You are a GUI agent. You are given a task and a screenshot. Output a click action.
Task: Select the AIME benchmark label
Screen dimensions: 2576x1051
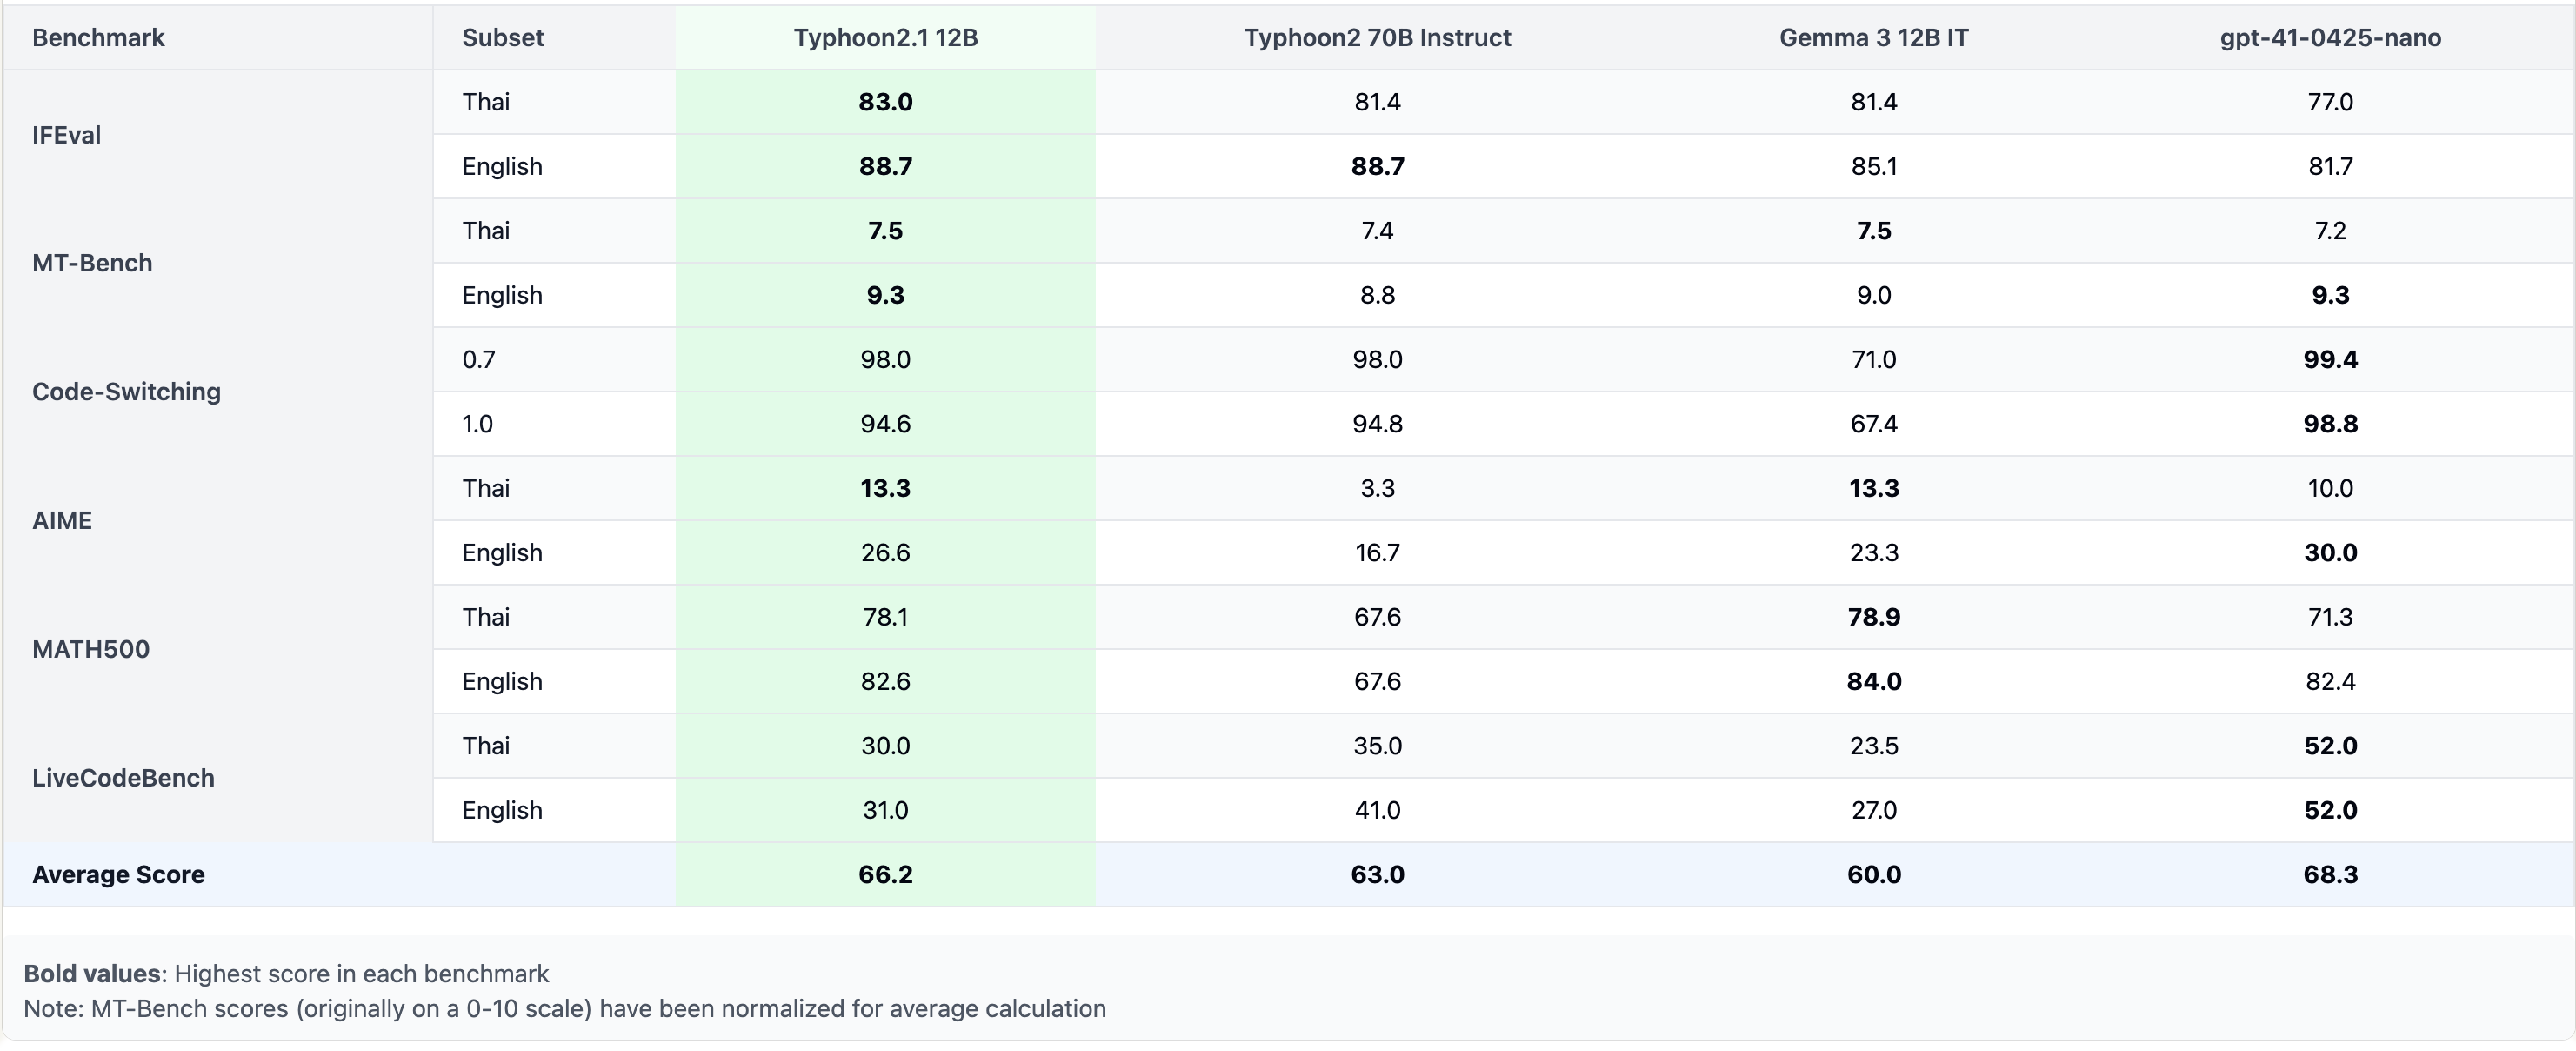tap(62, 521)
